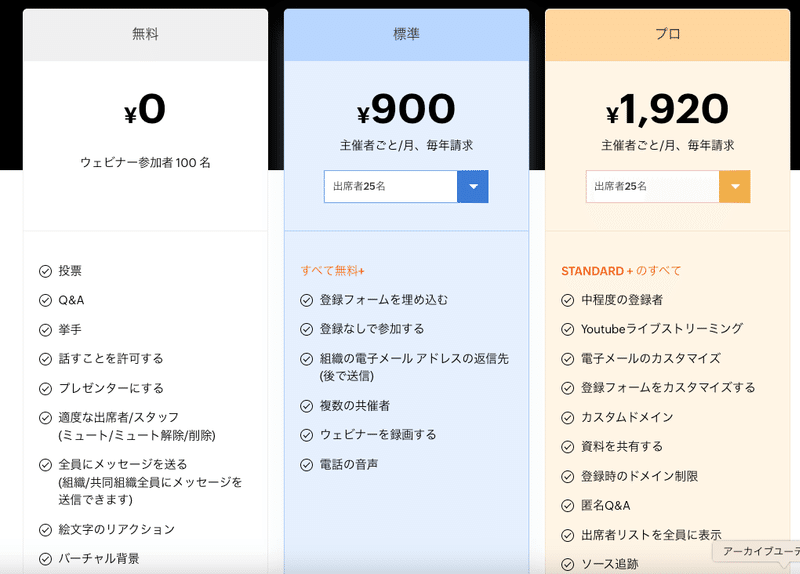The width and height of the screenshot is (800, 574).
Task: Open the 出席者25名 dropdown in 標準 plan
Action: (406, 186)
